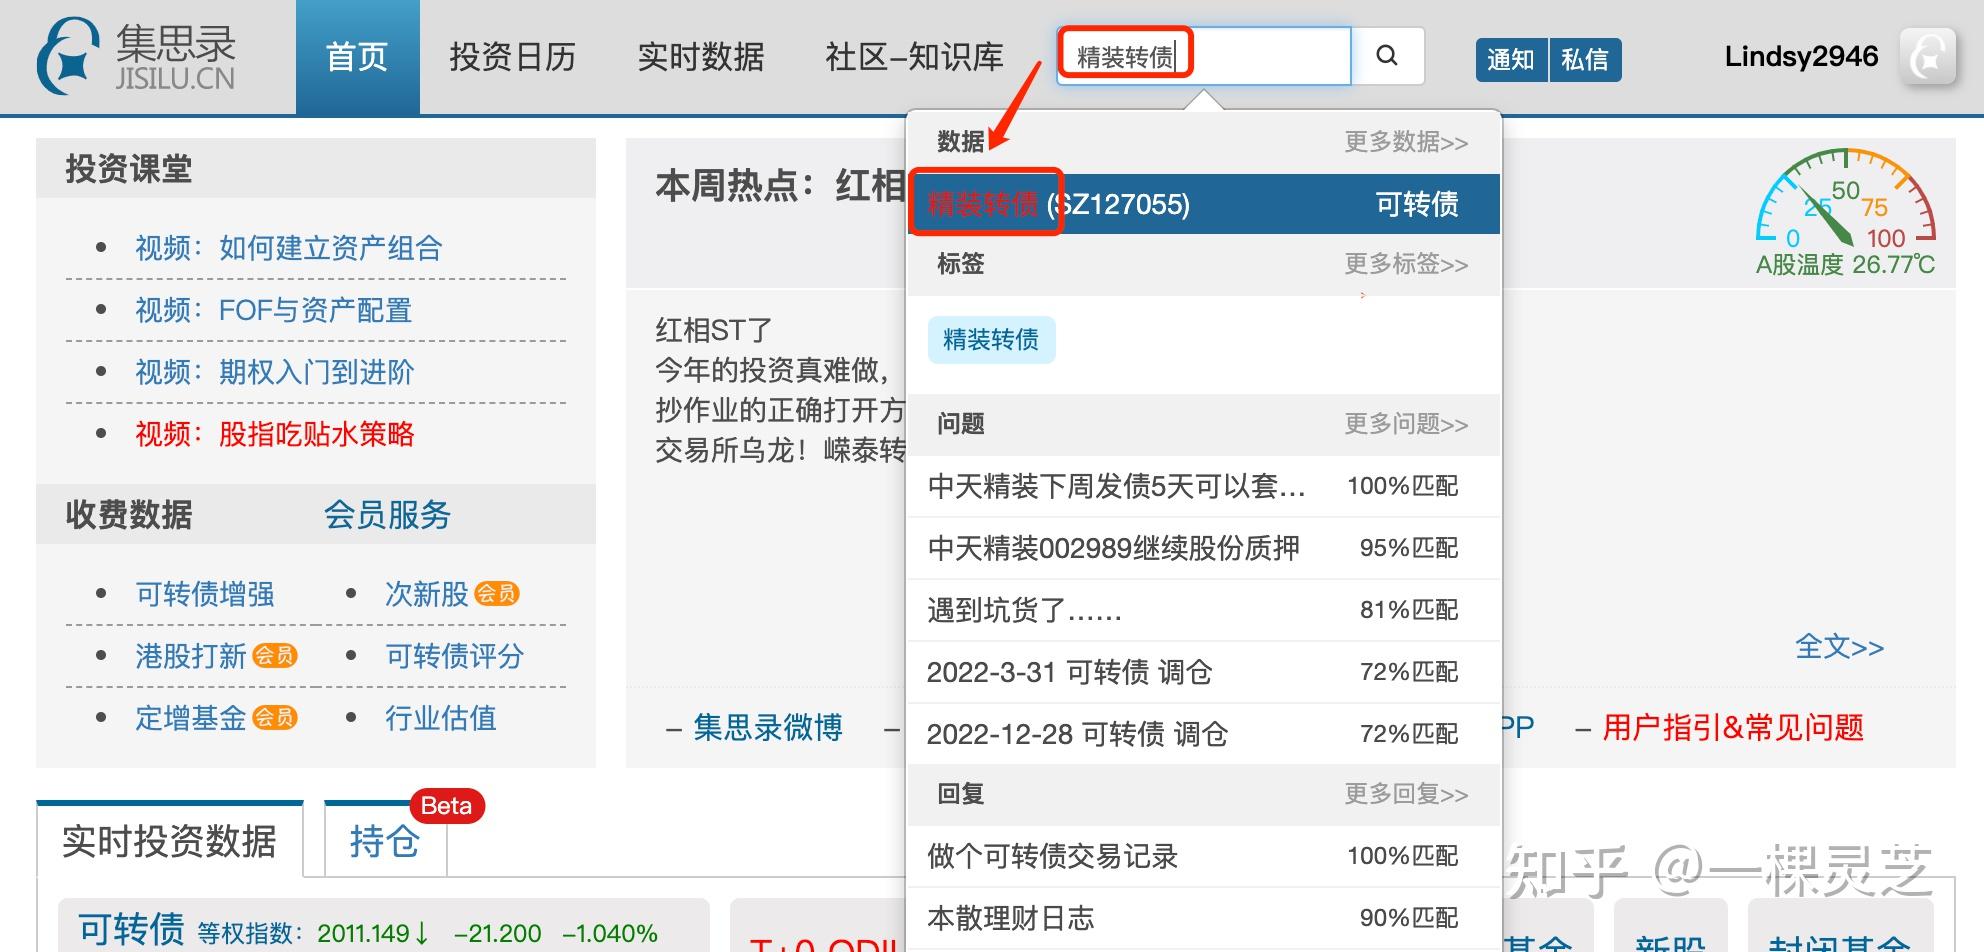Open the user avatar icon
1984x952 pixels.
[1927, 56]
